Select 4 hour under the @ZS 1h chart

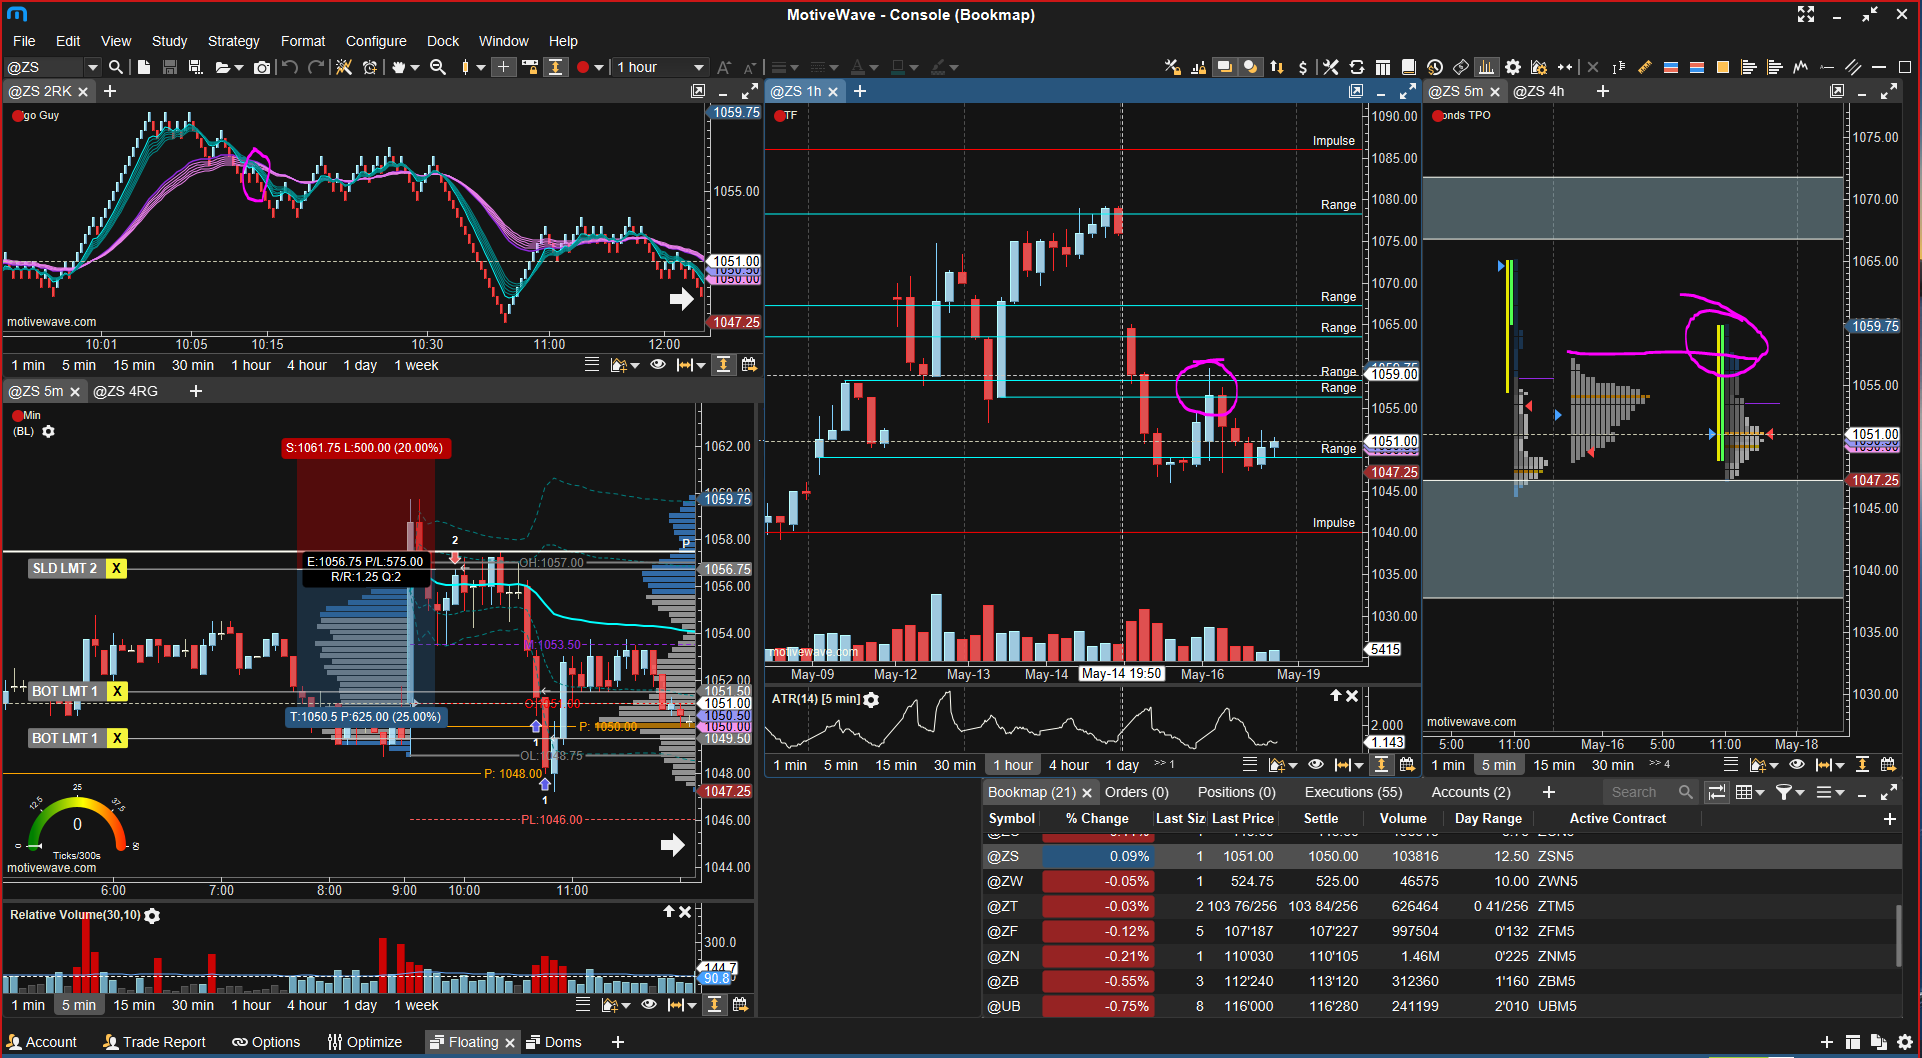1068,765
